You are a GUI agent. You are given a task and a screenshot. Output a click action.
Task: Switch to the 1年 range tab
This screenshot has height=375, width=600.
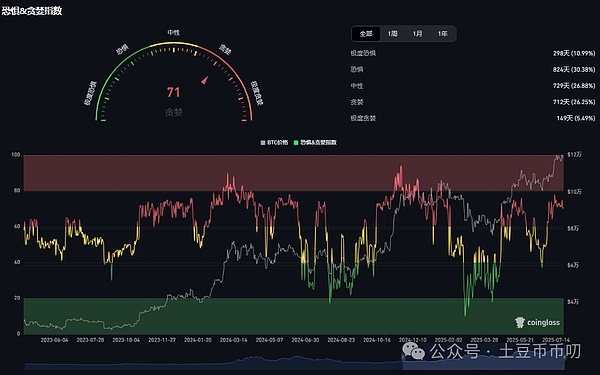click(x=442, y=34)
